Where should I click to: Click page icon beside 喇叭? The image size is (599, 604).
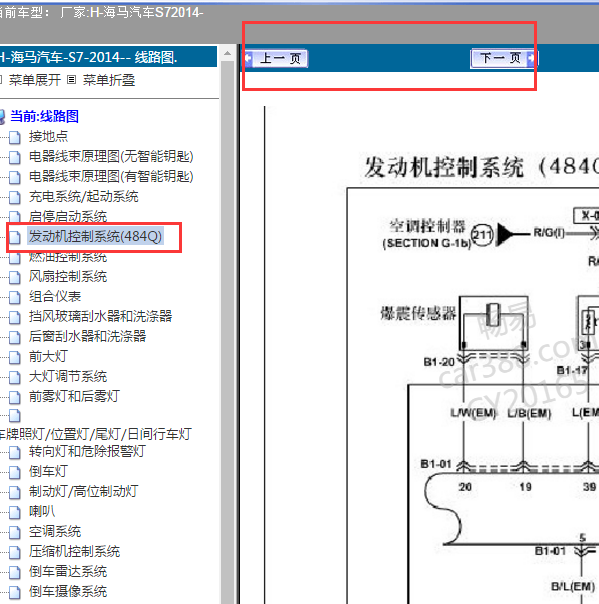[15, 512]
